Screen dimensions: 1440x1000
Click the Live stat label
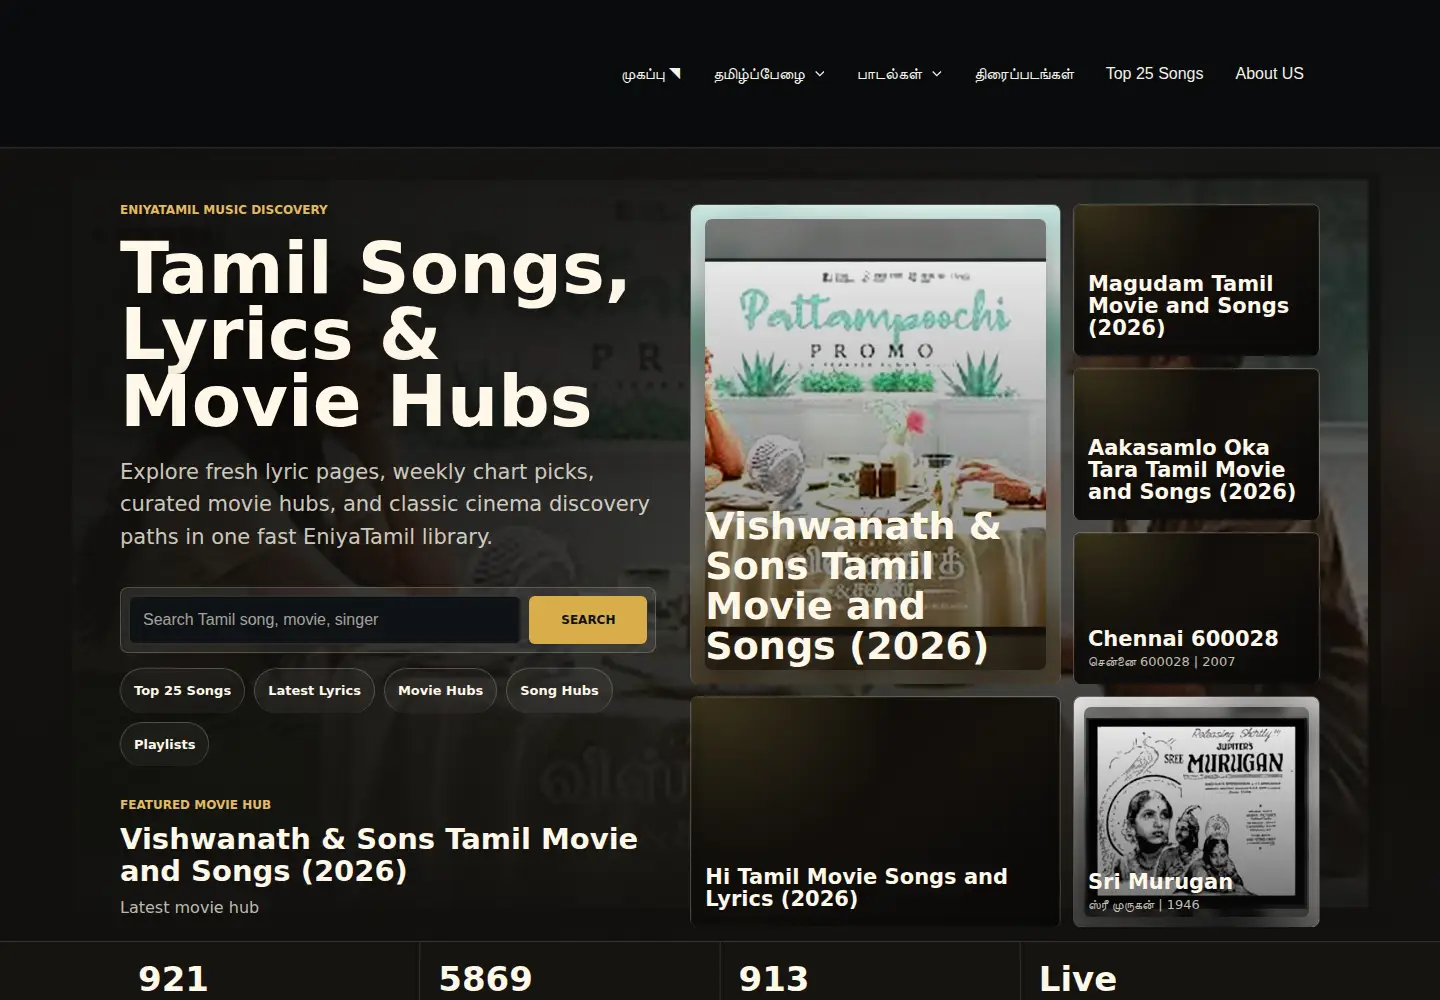(1077, 978)
